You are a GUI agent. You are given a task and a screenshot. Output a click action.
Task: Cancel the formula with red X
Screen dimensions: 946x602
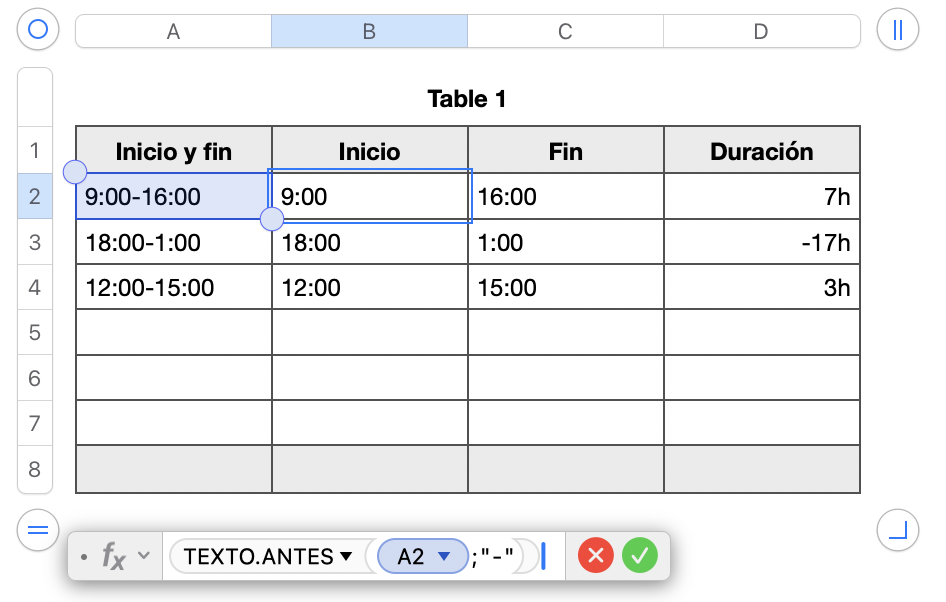pyautogui.click(x=595, y=556)
